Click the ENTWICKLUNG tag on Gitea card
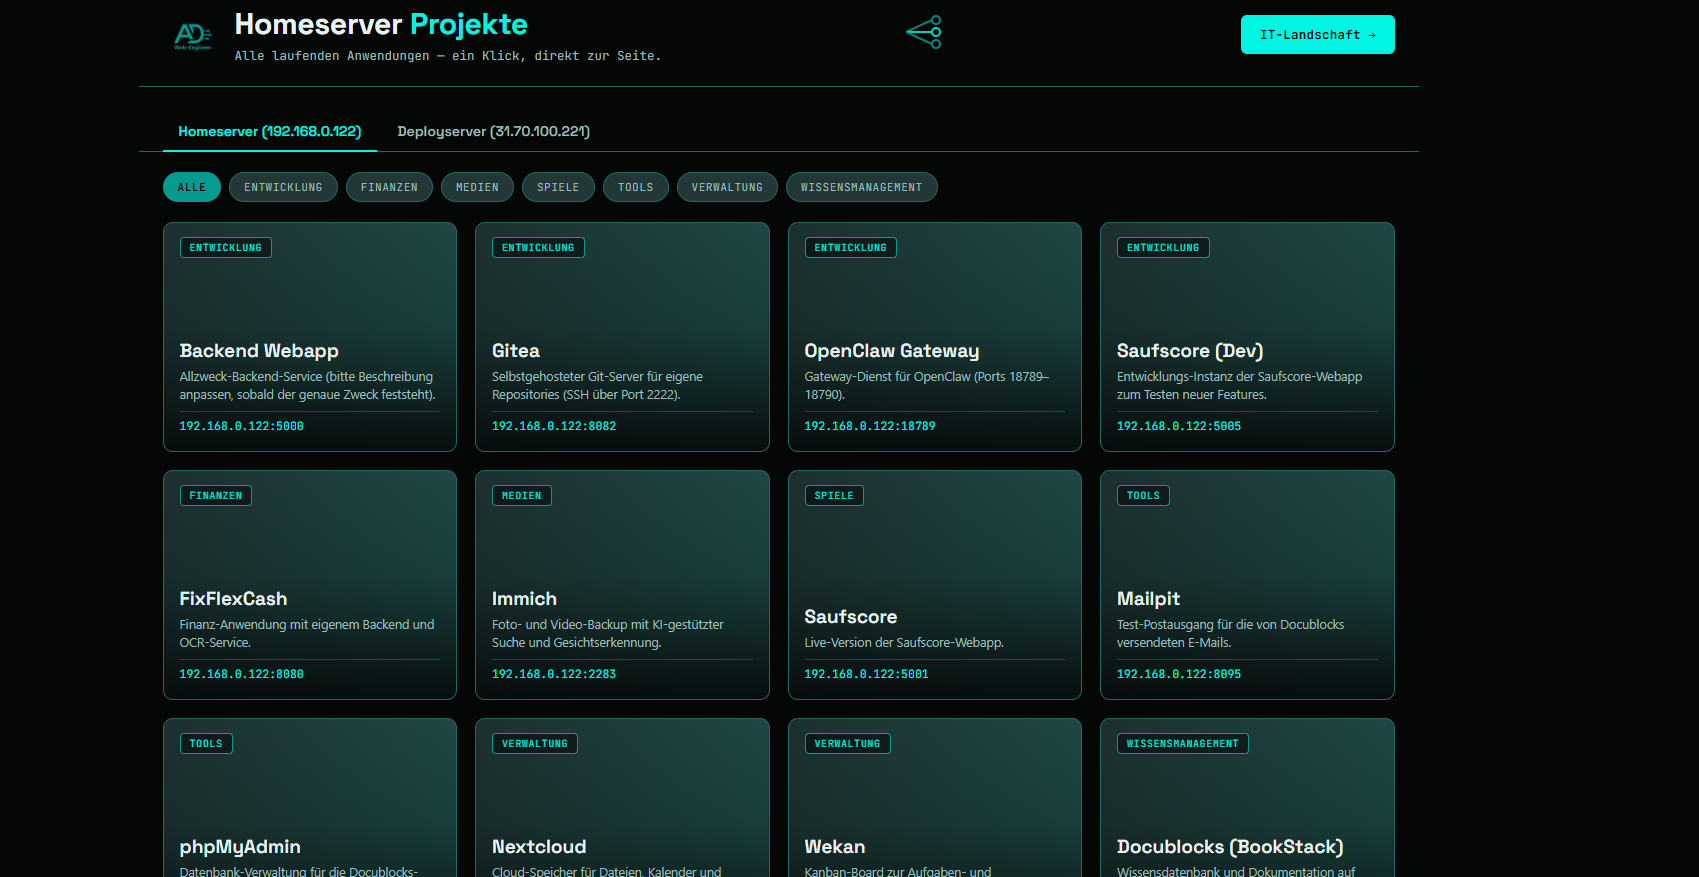 coord(538,248)
